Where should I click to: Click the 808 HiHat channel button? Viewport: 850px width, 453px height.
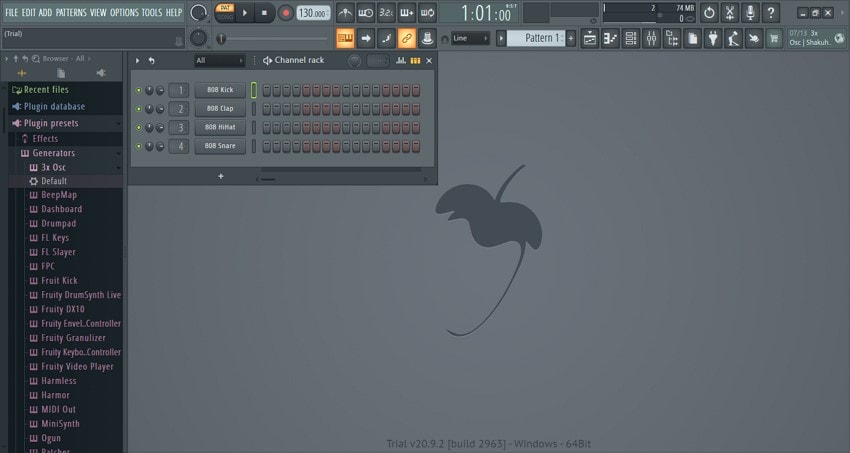point(220,127)
